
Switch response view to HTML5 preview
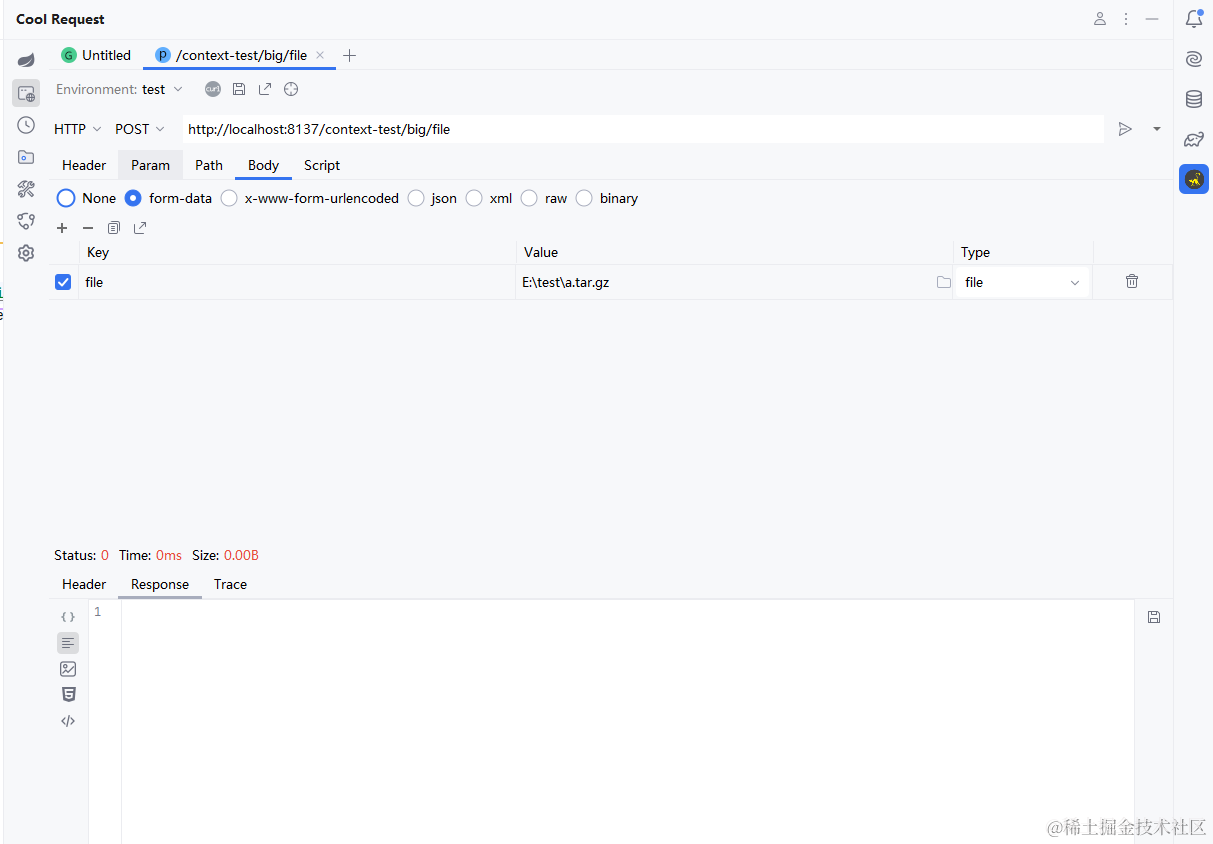pos(68,695)
